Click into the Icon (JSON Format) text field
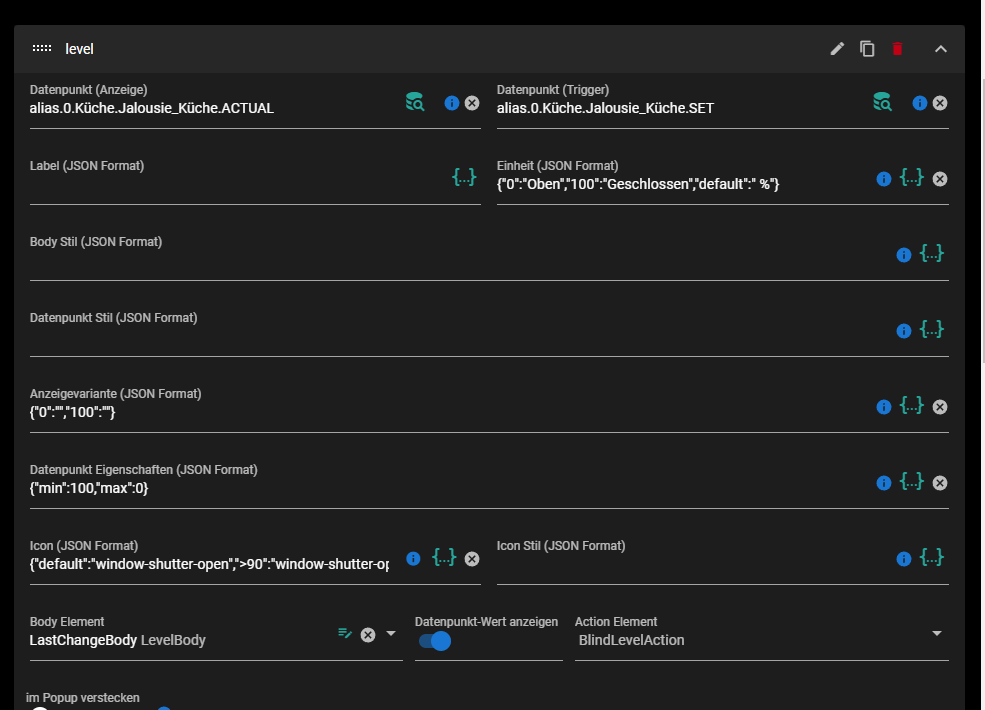985x710 pixels. pos(209,564)
